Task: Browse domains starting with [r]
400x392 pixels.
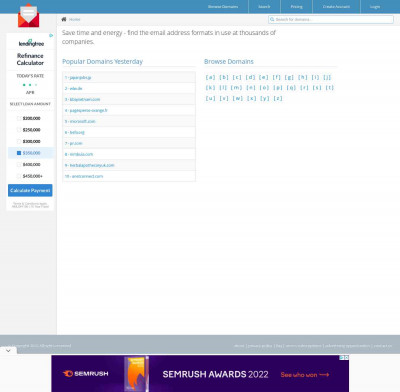Action: click(304, 88)
